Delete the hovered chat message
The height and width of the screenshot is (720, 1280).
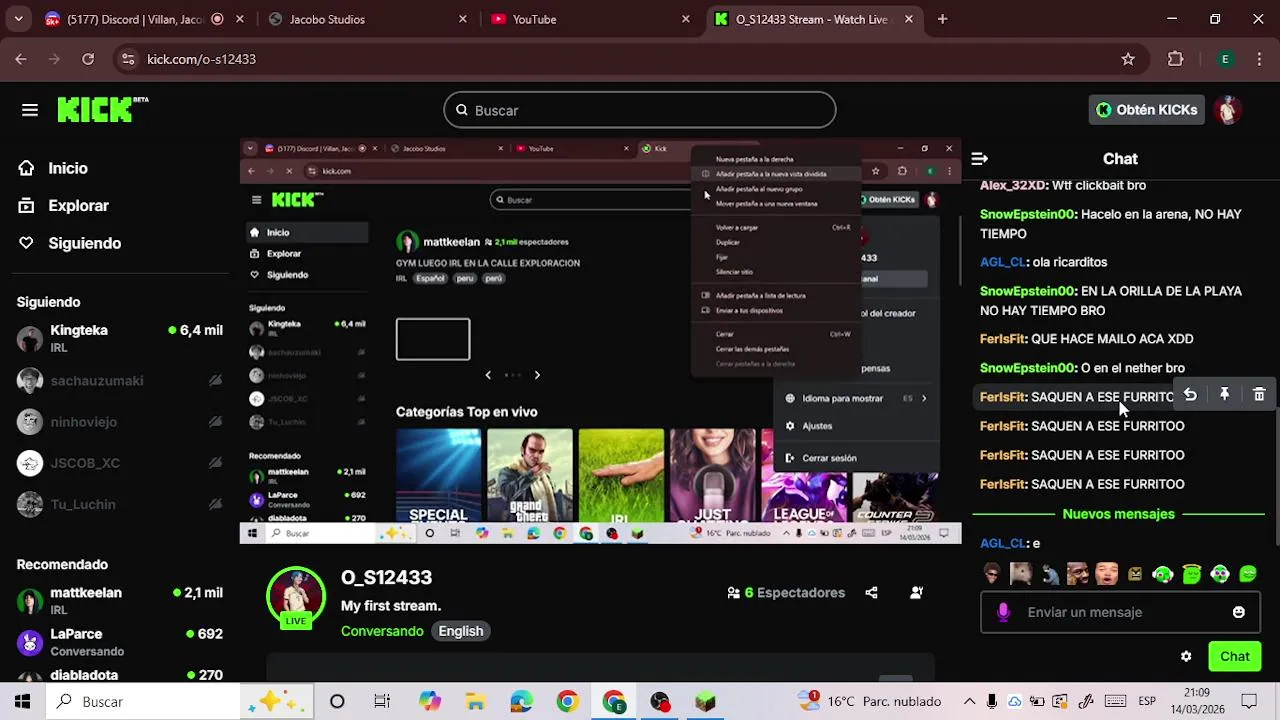click(1259, 395)
